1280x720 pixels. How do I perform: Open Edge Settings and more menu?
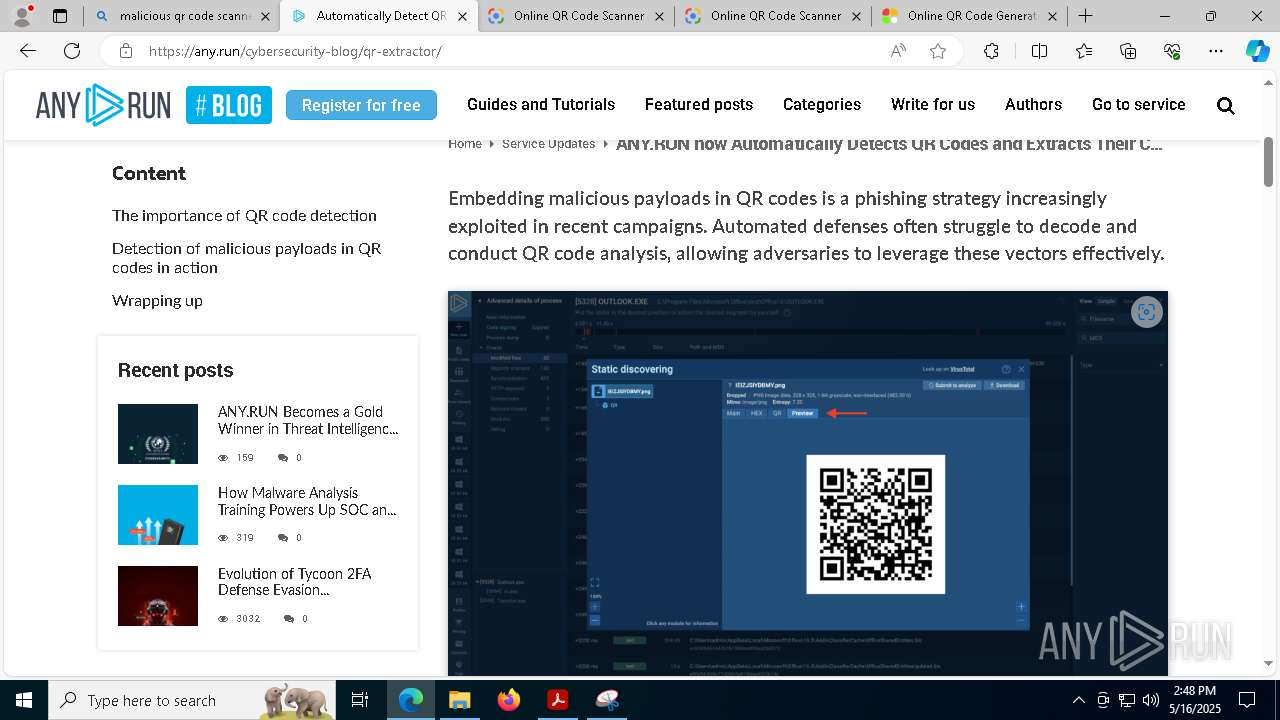point(1215,51)
